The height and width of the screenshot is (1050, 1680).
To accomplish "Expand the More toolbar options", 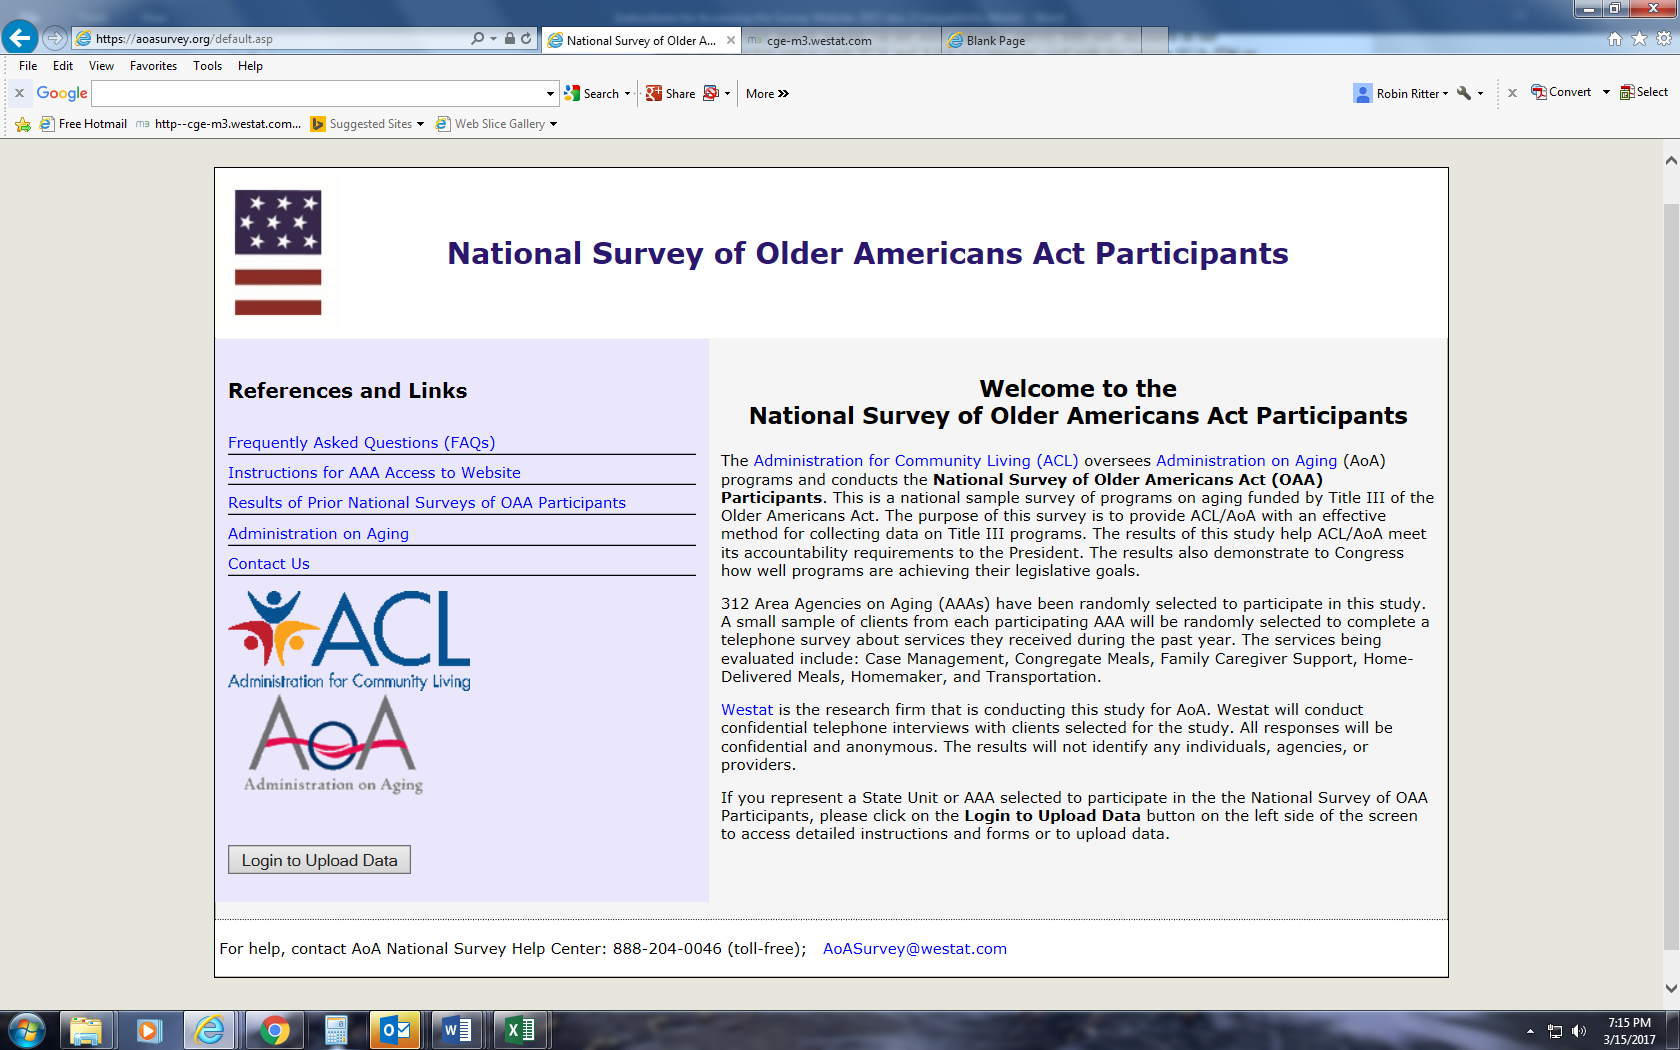I will click(x=767, y=93).
